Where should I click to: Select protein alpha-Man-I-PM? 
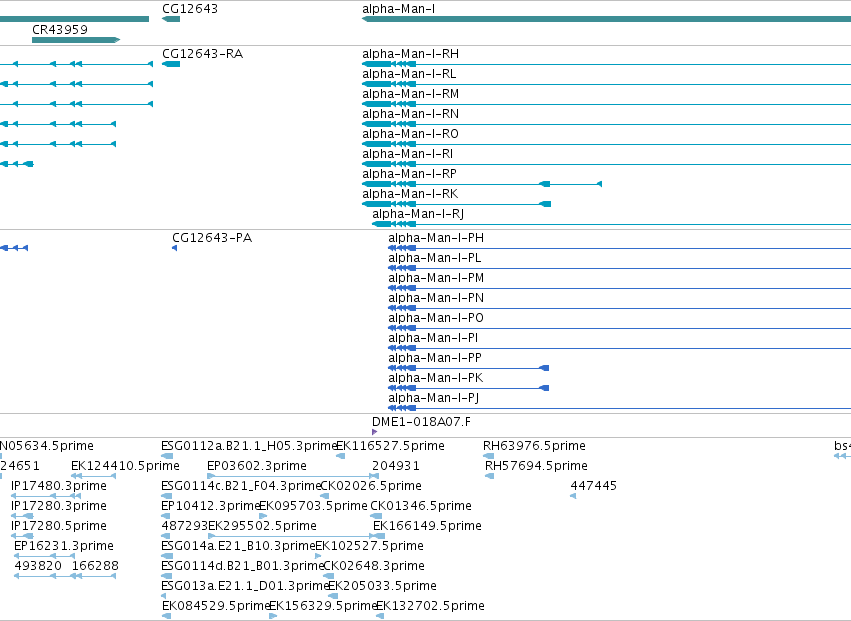coord(436,278)
